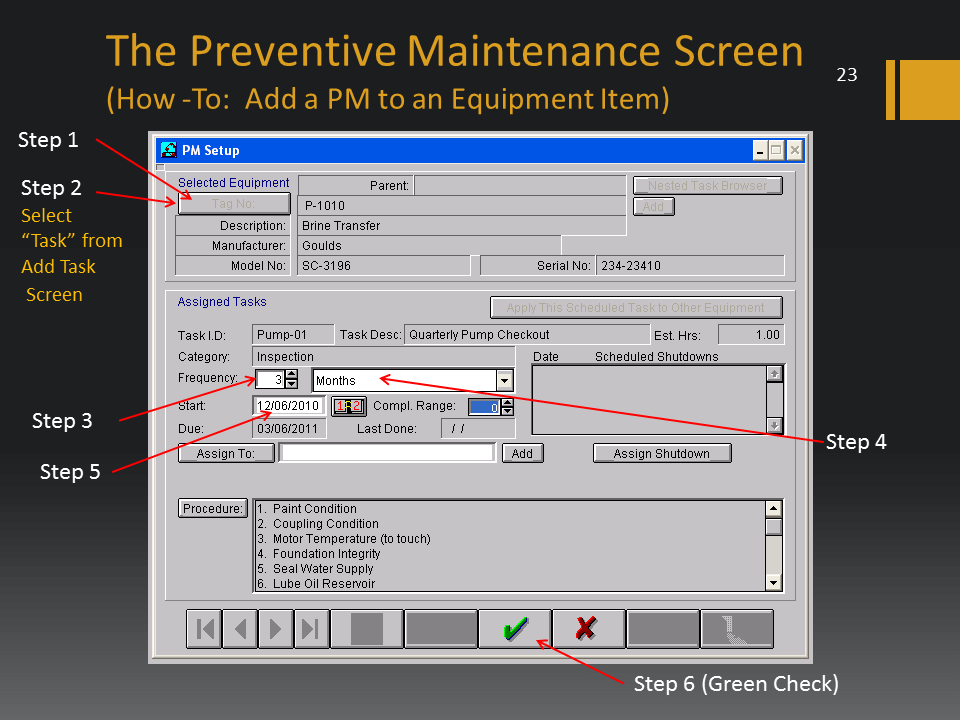Open the calendar date picker icon
This screenshot has width=960, height=720.
(x=349, y=407)
